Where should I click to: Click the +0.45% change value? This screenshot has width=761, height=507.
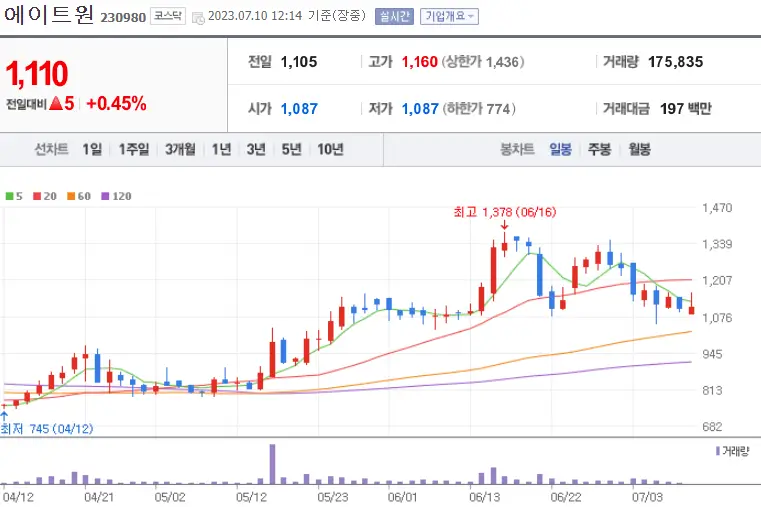click(x=116, y=103)
